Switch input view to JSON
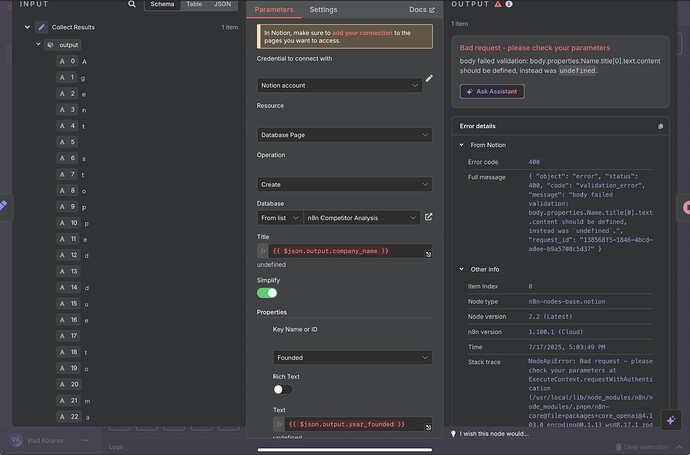Screen dimensions: 690x455 point(222,4)
